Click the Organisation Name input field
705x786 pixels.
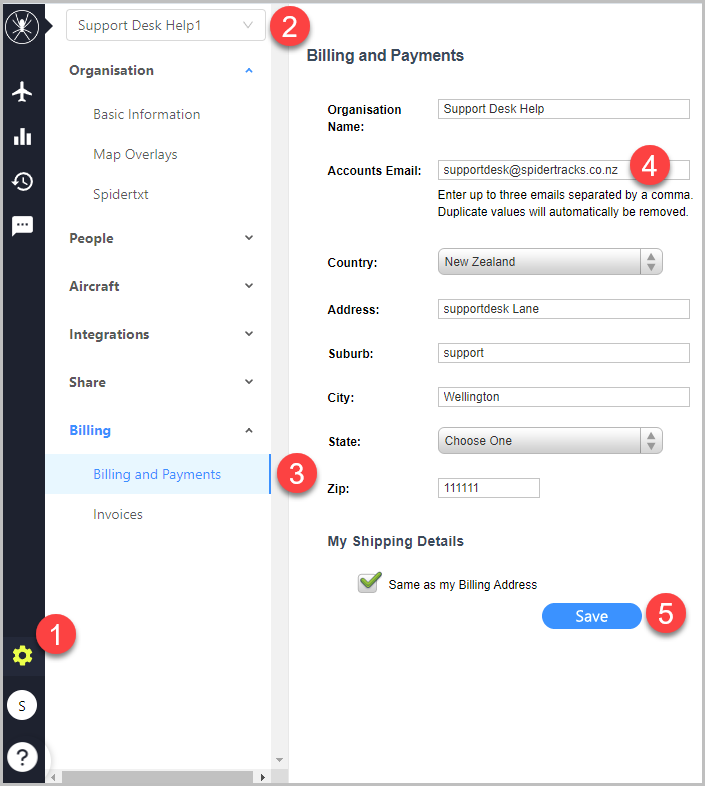(564, 109)
